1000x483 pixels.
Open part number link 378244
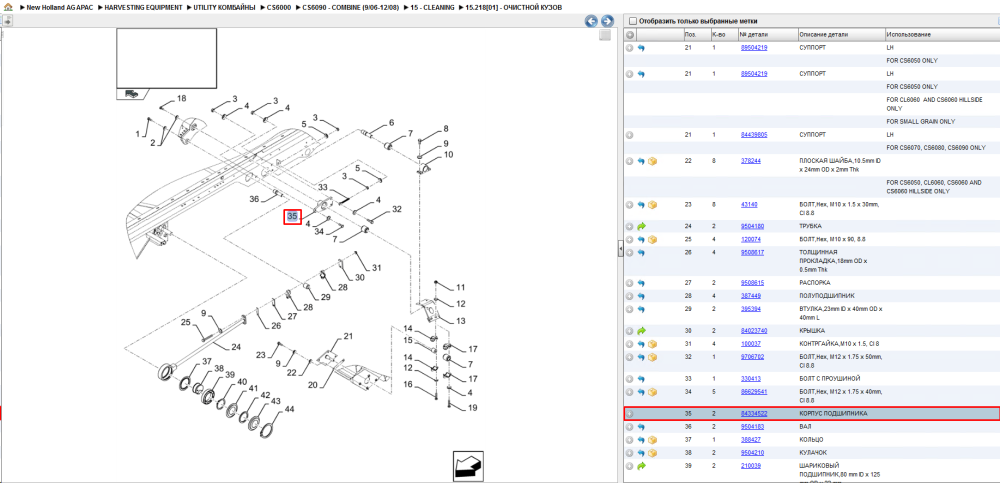coord(750,161)
